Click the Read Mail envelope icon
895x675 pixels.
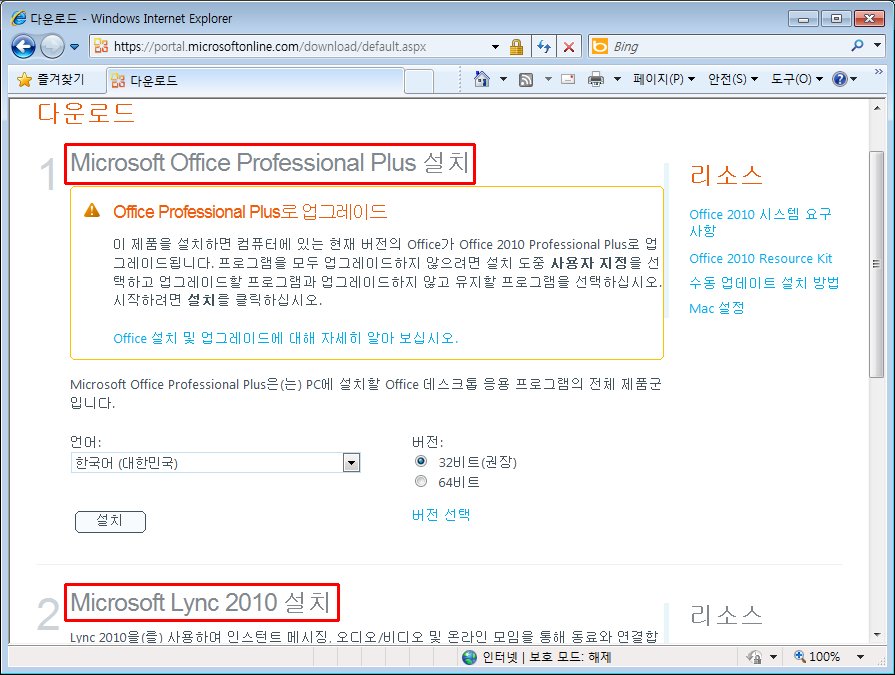click(567, 79)
